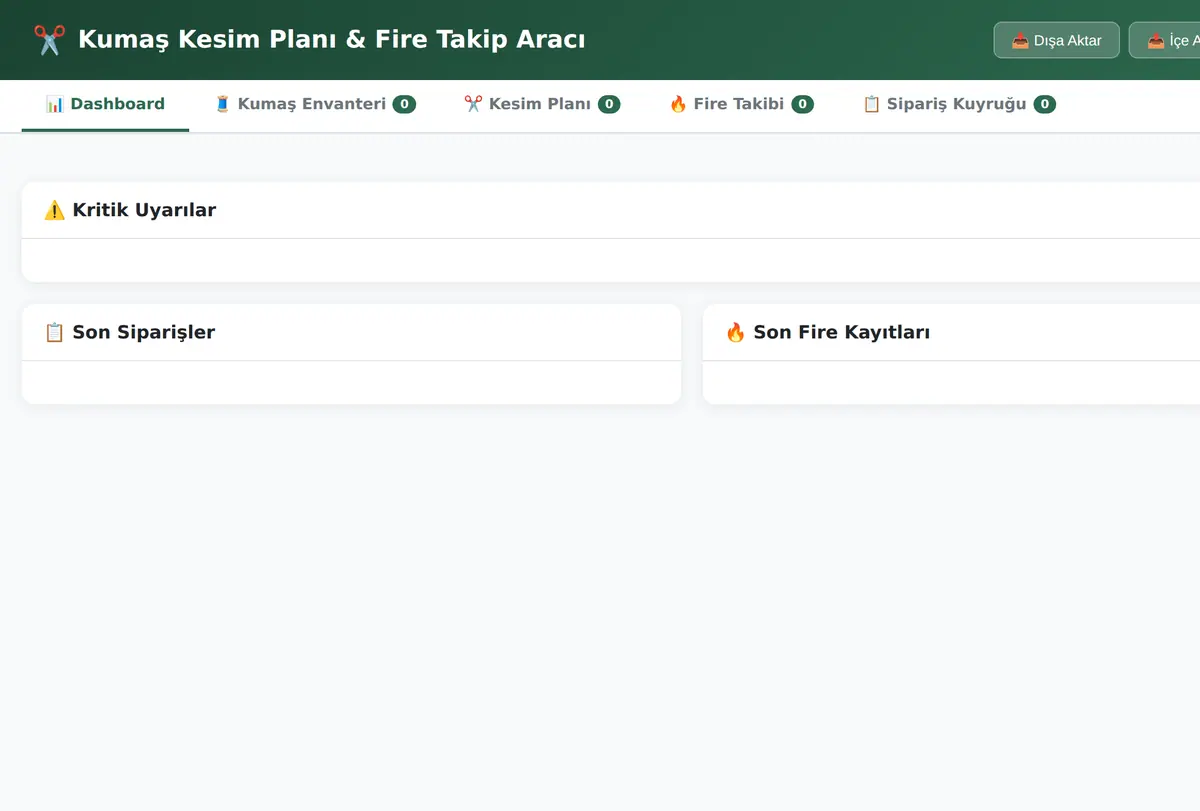Click the 'Son Siparişler' heading
This screenshot has width=1200, height=811.
tap(144, 332)
